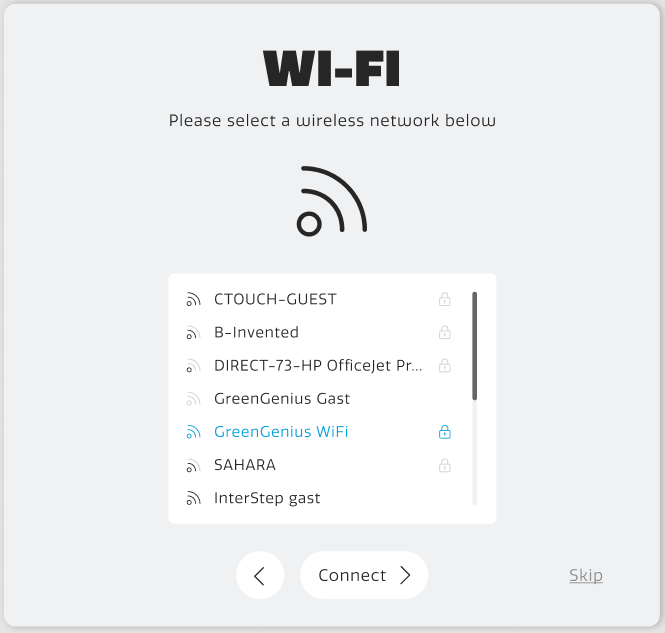Select the highlighted GreenGenius WiFi network
665x633 pixels.
coord(281,432)
